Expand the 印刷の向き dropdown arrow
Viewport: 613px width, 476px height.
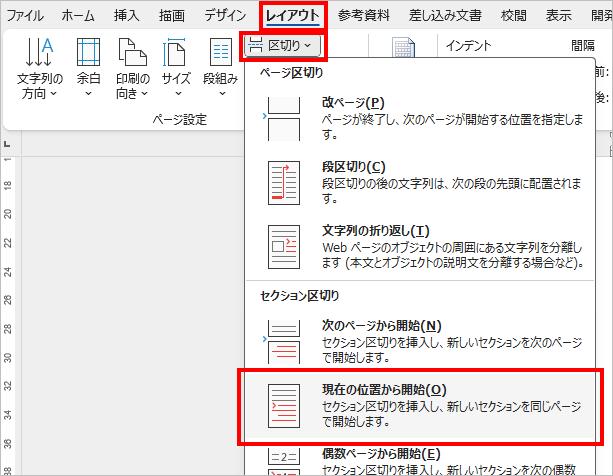point(144,94)
